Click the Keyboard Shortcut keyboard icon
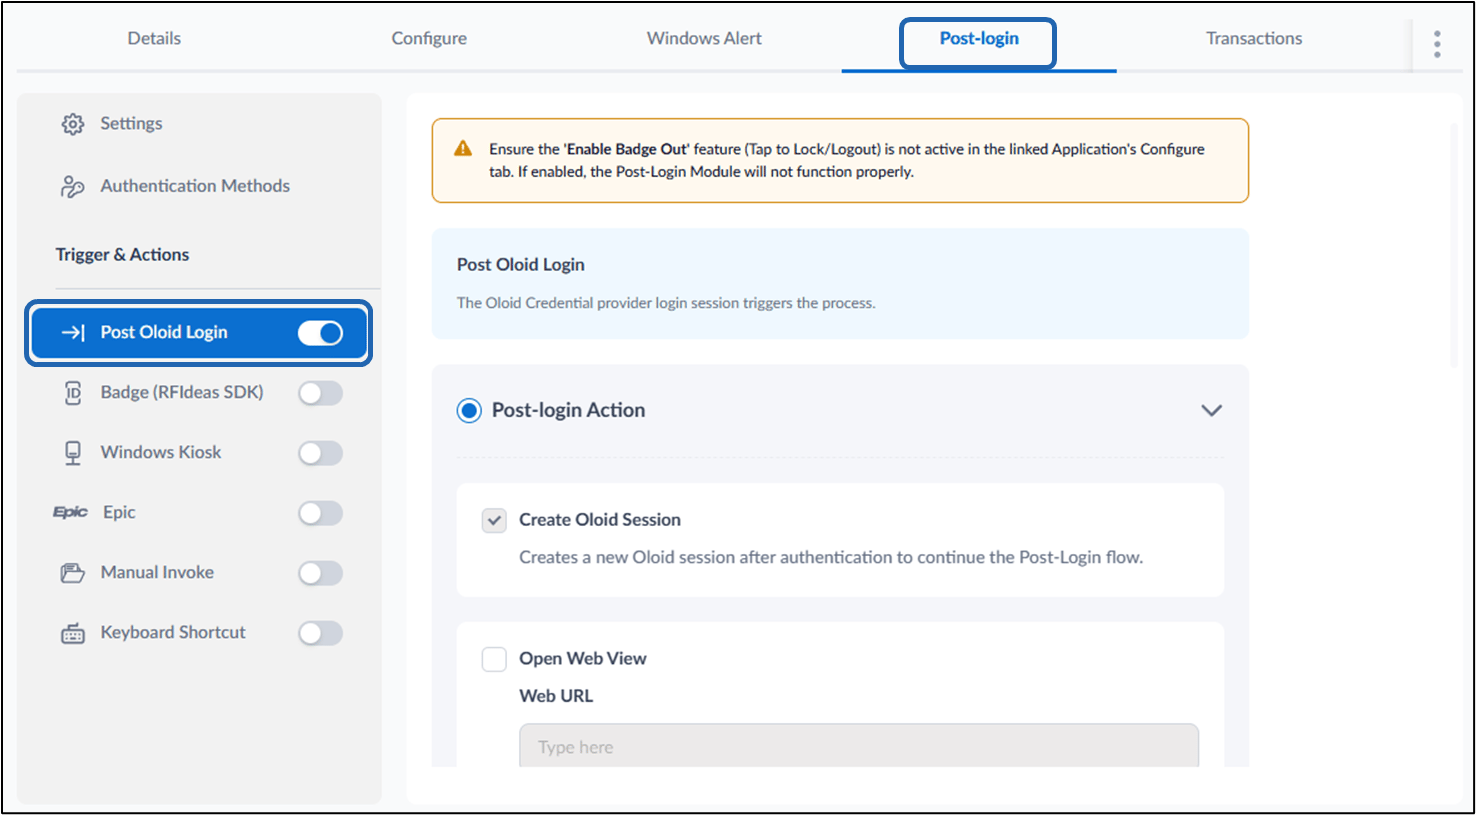The image size is (1476, 815). coord(73,633)
